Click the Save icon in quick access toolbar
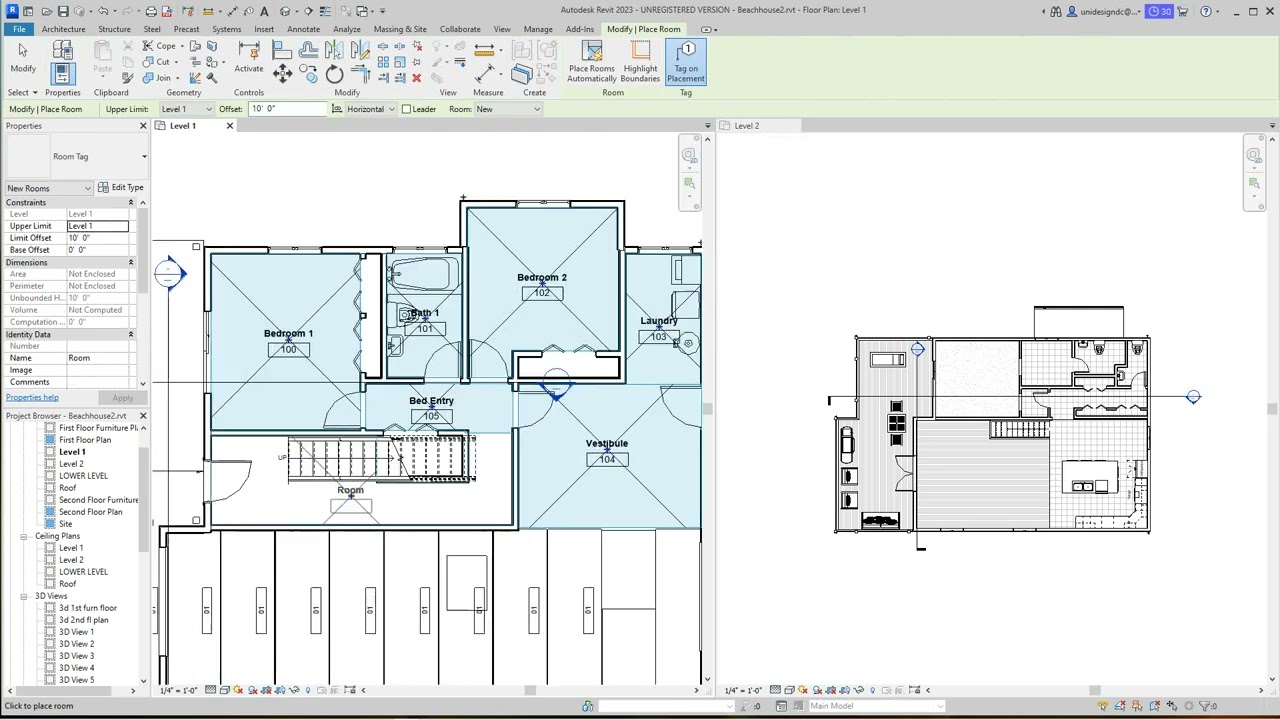 tap(63, 11)
